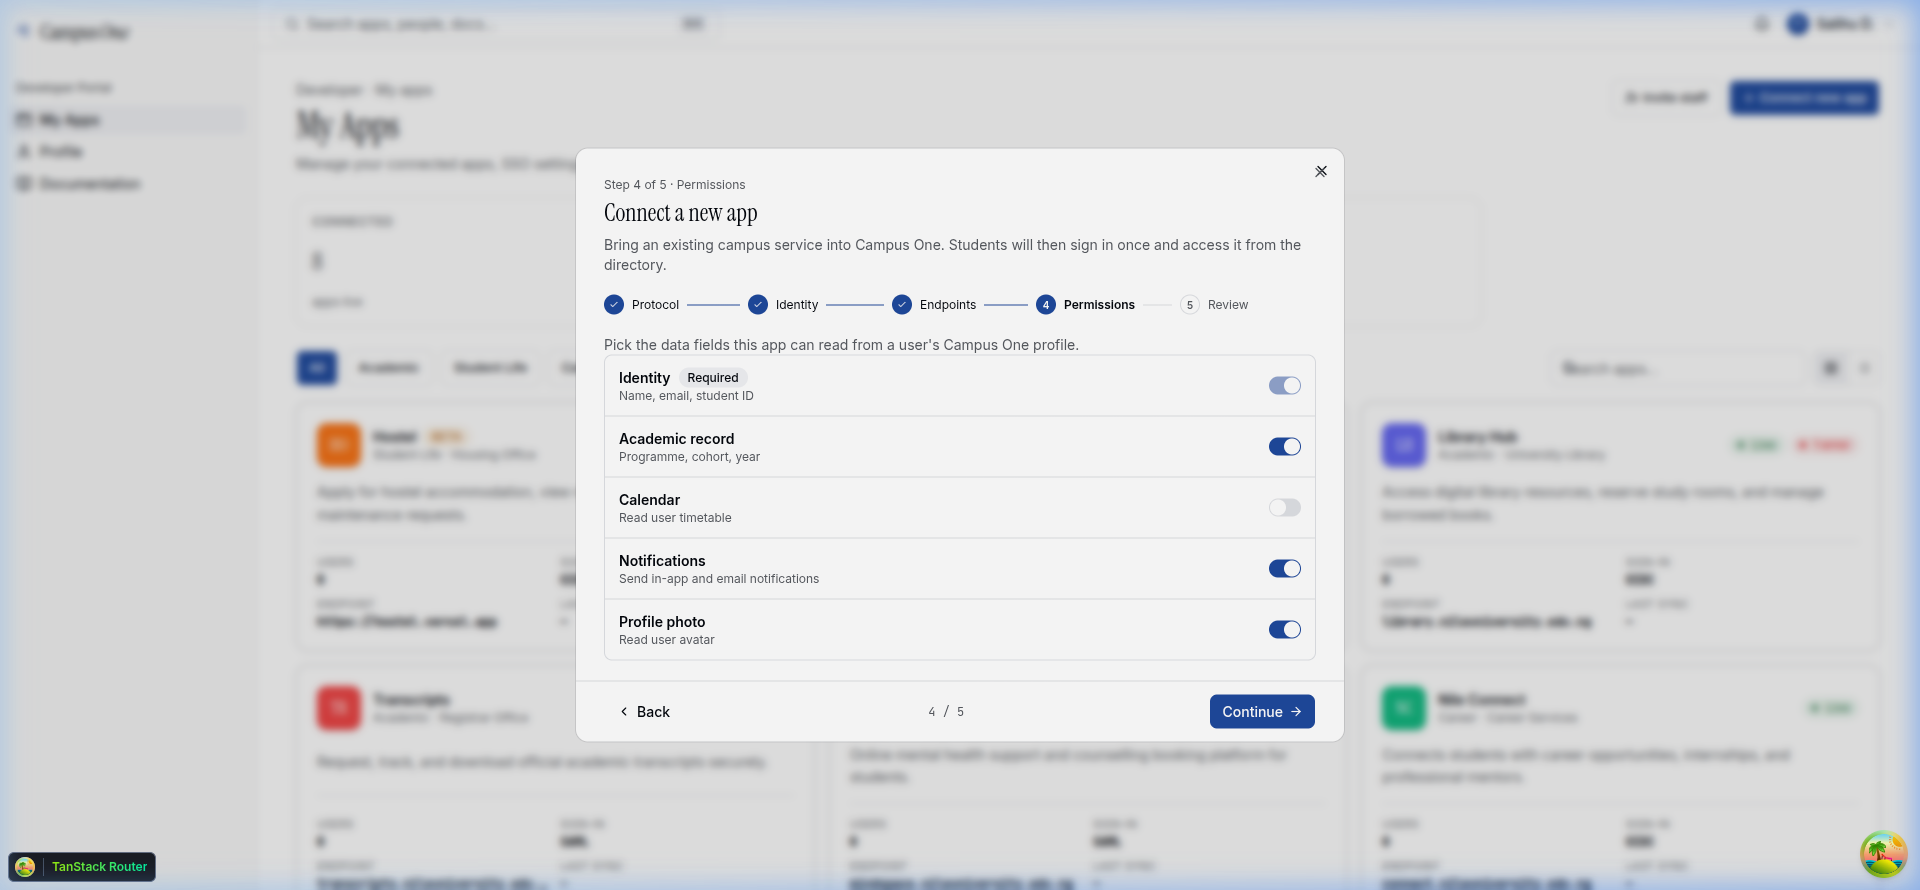Click the Protocol step label
This screenshot has width=1920, height=890.
(x=655, y=305)
